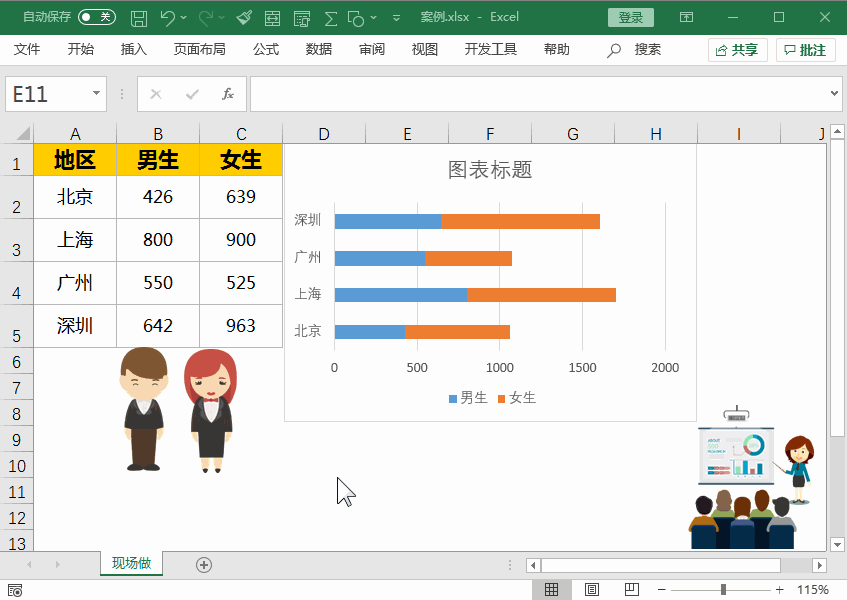
Task: Click the table icon next to the sigma
Action: (x=301, y=18)
